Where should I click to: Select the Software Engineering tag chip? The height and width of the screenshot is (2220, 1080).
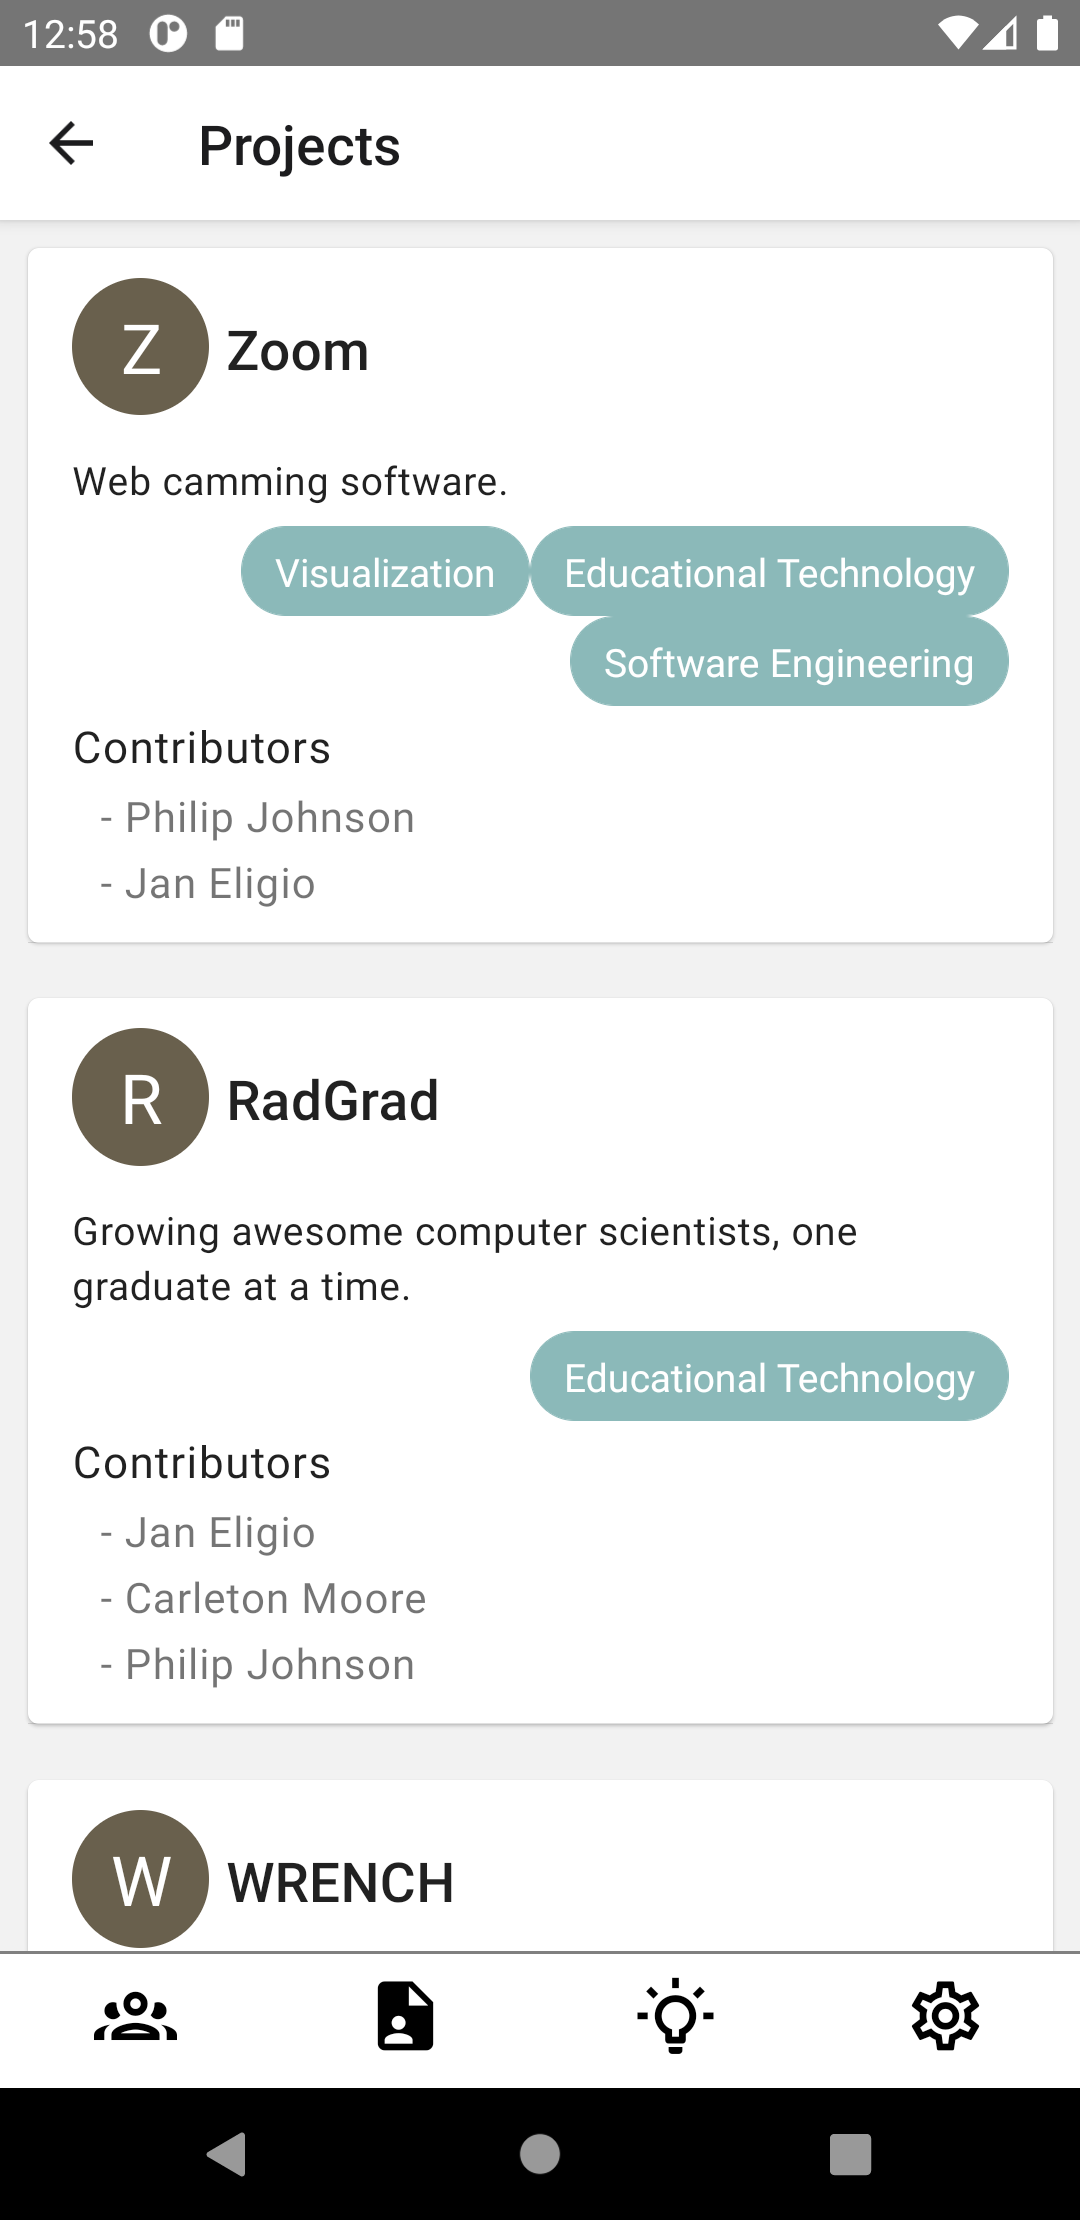(x=789, y=662)
